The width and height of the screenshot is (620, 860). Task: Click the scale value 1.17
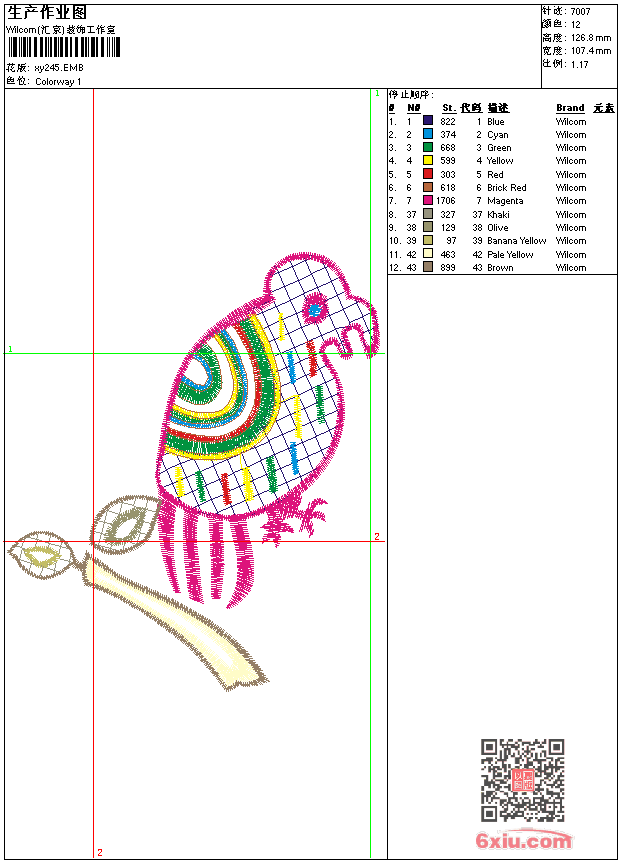coord(579,65)
